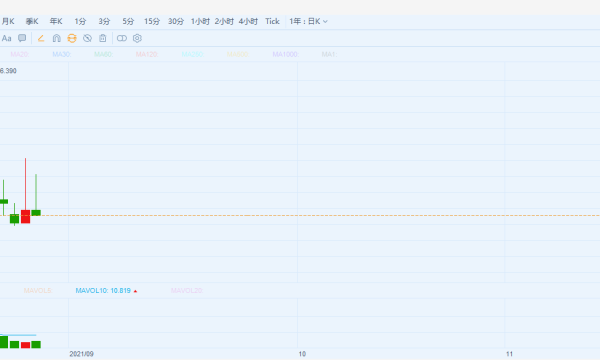Switch to the 15分 timeframe tab

point(152,21)
